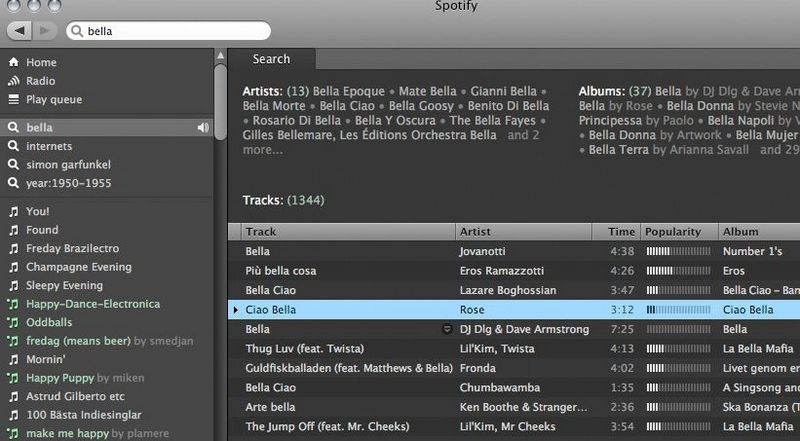
Task: Open Play queue in the sidebar
Action: click(54, 100)
